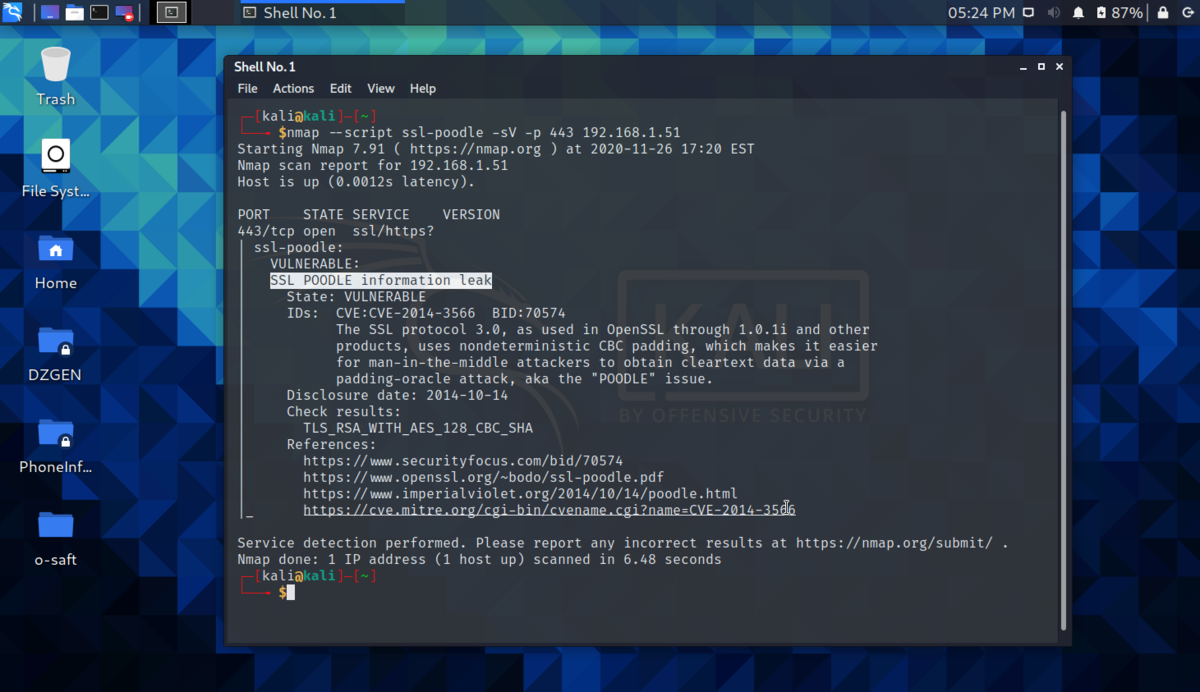Click the battery 87% indicator
The image size is (1200, 692).
[x=1119, y=13]
